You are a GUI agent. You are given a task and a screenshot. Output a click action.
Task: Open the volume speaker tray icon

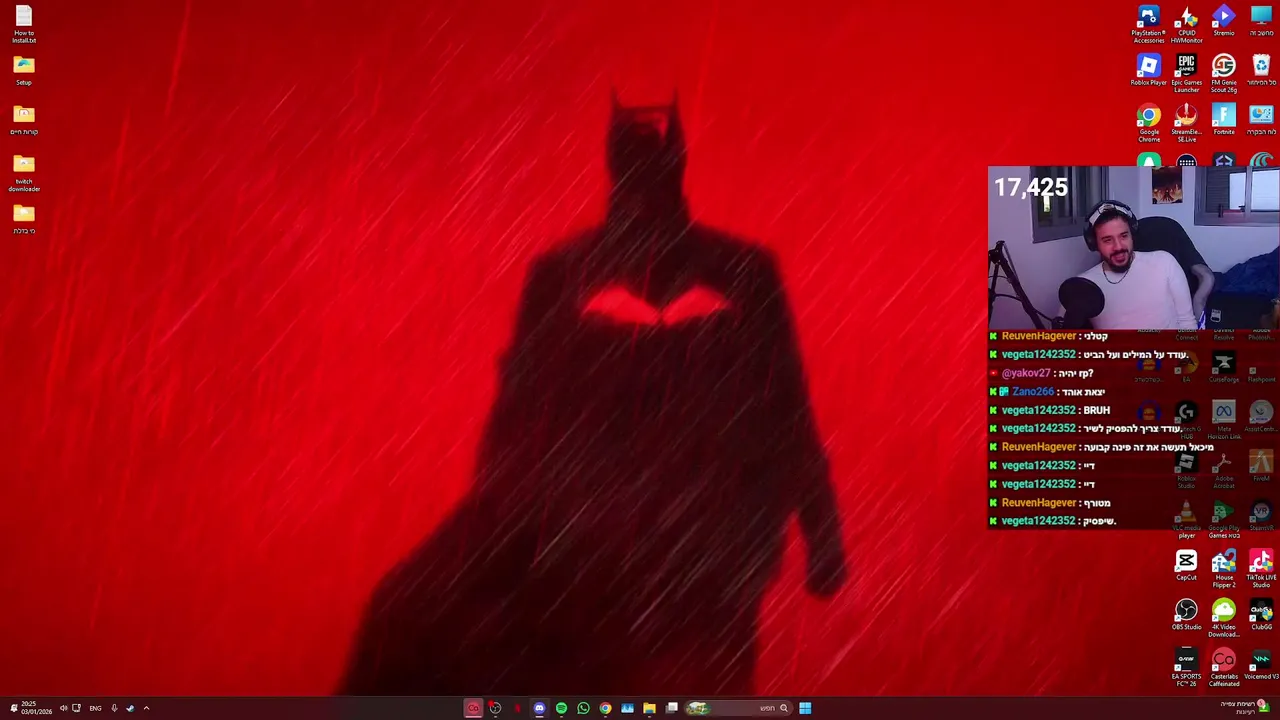point(63,708)
